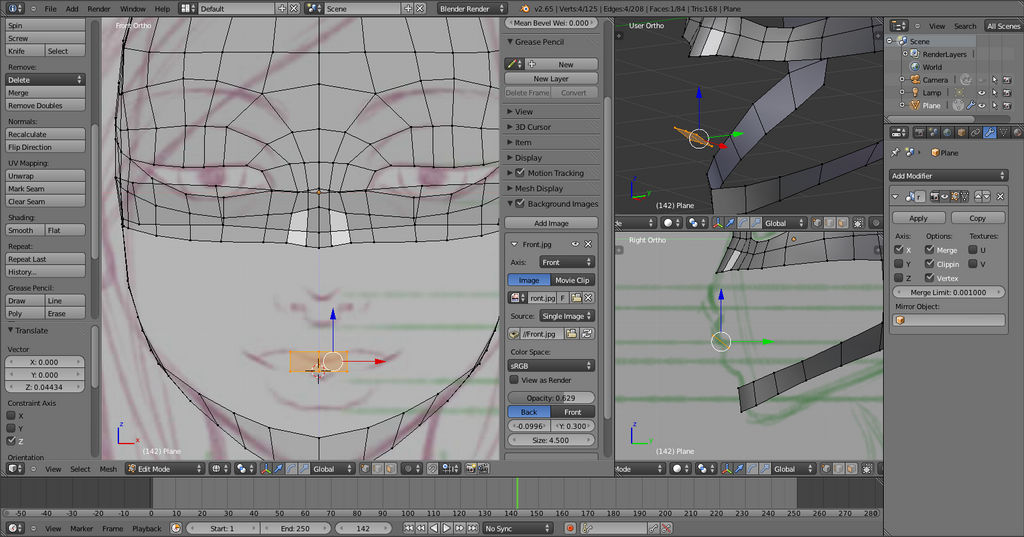Open the Render menu in top bar

pos(99,8)
